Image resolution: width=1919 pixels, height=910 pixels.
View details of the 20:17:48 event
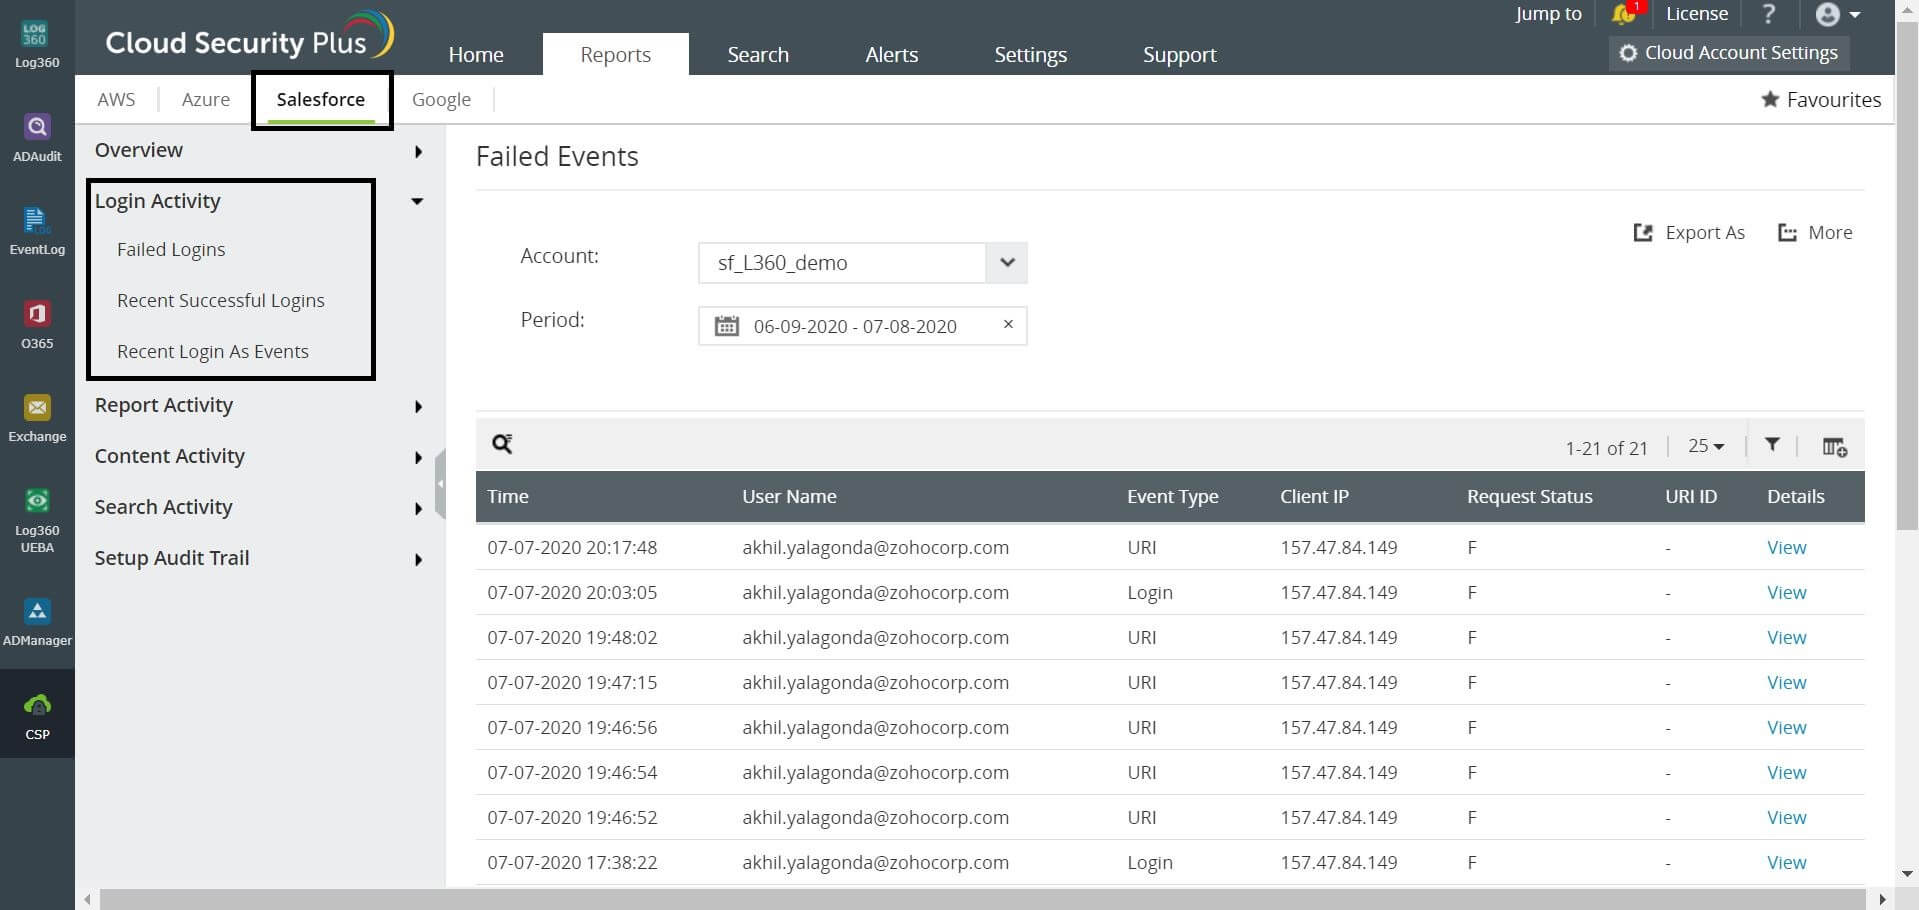(1786, 547)
